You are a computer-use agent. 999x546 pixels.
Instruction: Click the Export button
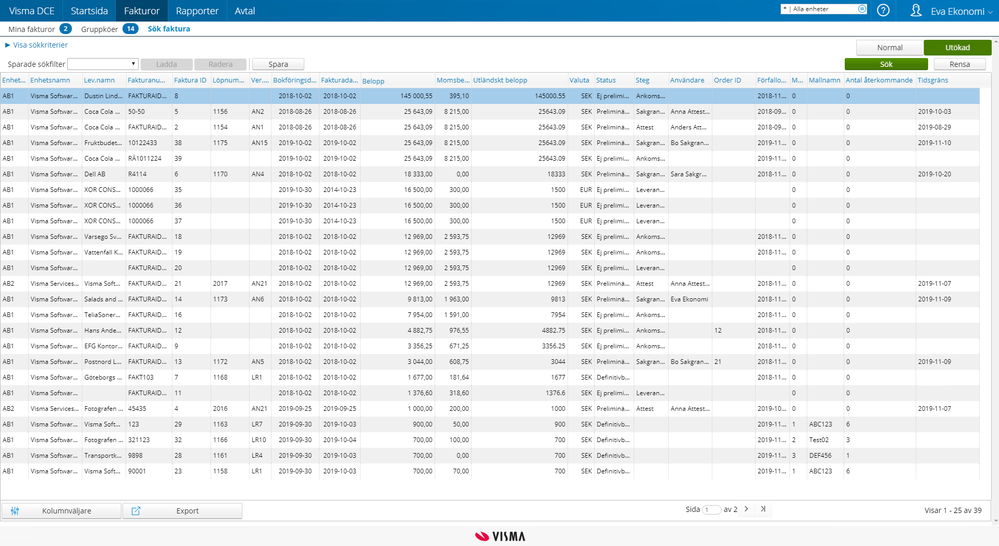point(182,511)
